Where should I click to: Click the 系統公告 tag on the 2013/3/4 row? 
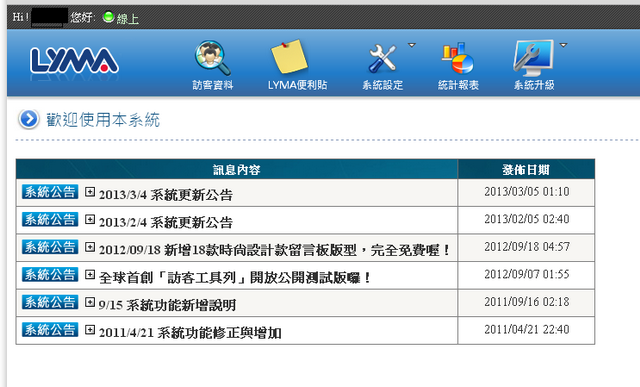(x=50, y=191)
